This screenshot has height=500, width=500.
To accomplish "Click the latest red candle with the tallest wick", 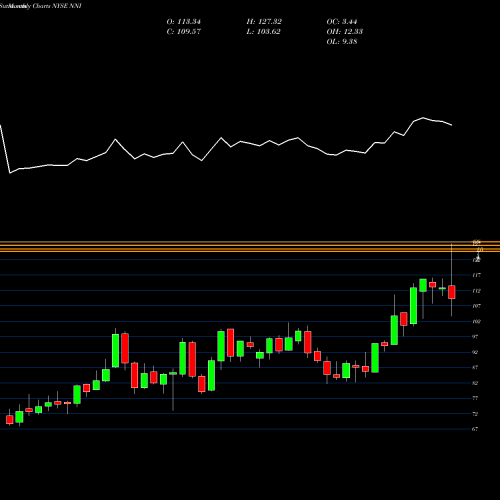I will [x=452, y=292].
